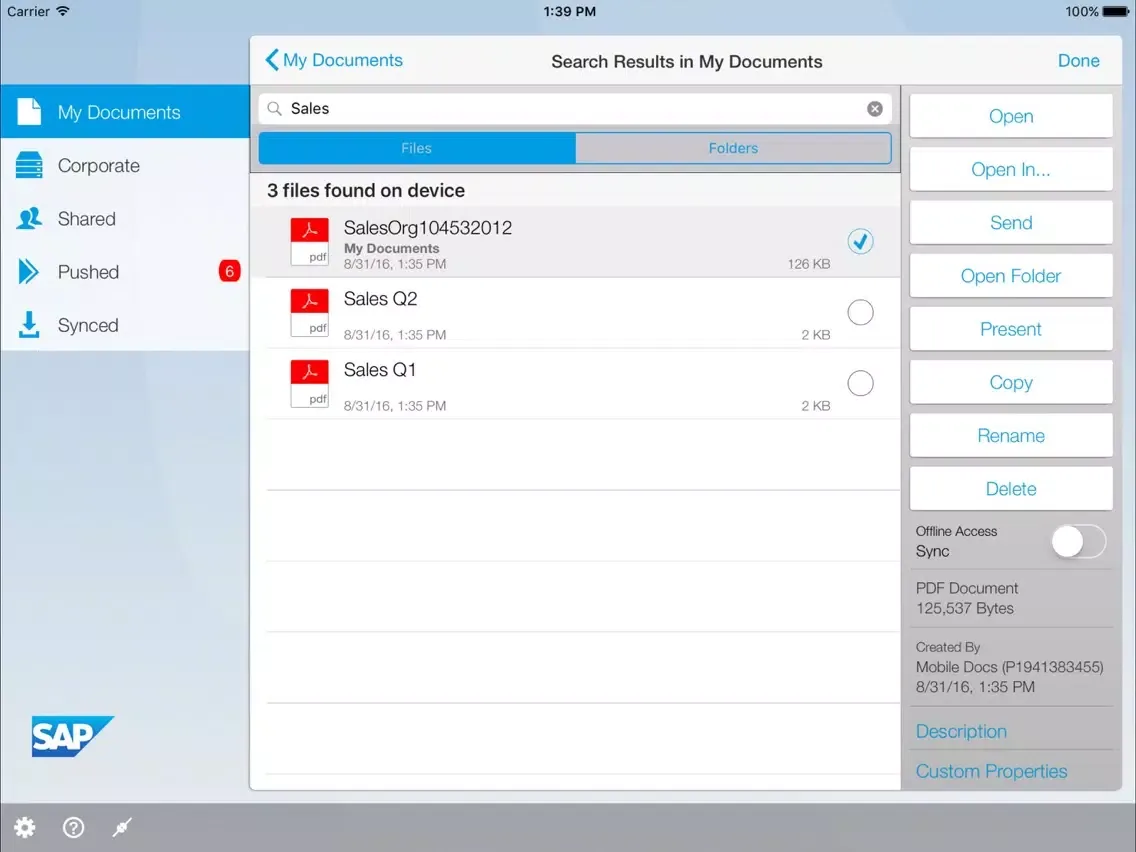Click the Open Folder button
The height and width of the screenshot is (852, 1136).
point(1011,276)
